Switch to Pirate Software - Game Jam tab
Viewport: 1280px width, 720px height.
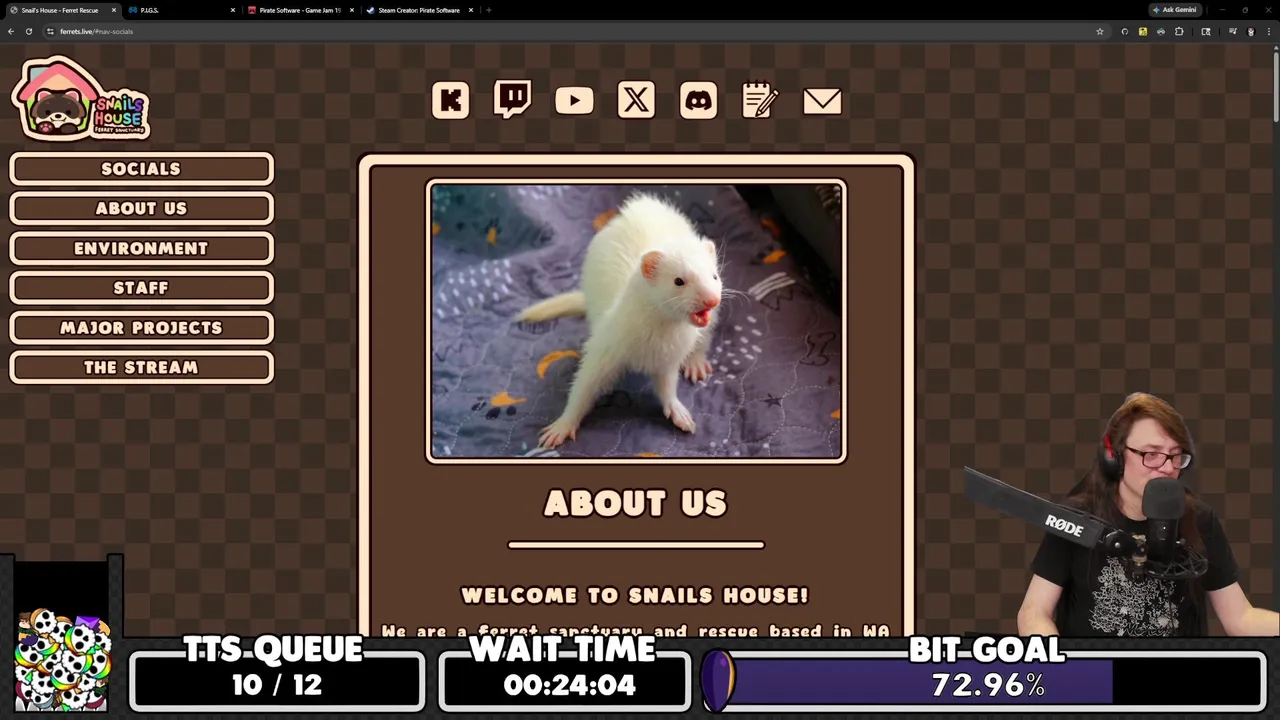(x=299, y=10)
